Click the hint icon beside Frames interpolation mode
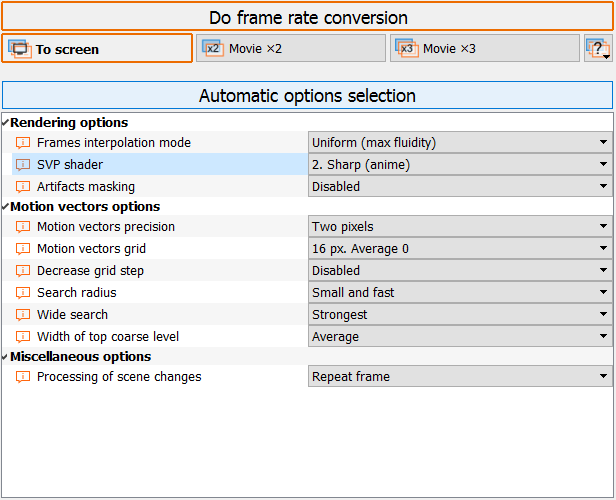Image resolution: width=616 pixels, height=500 pixels. click(x=23, y=143)
